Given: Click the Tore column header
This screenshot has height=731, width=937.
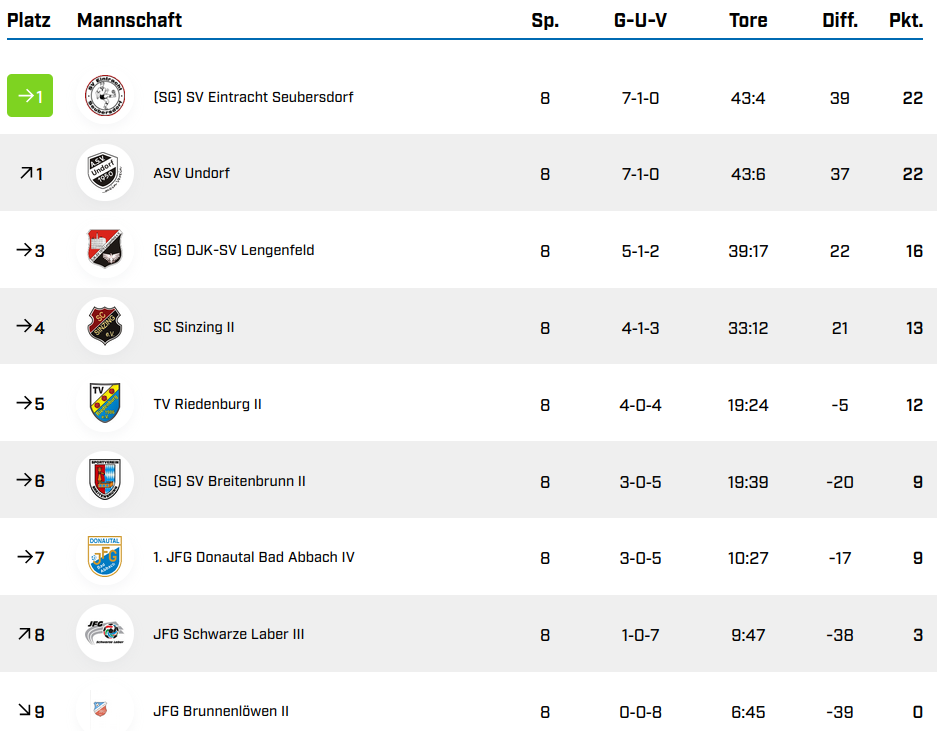Looking at the screenshot, I should (748, 20).
